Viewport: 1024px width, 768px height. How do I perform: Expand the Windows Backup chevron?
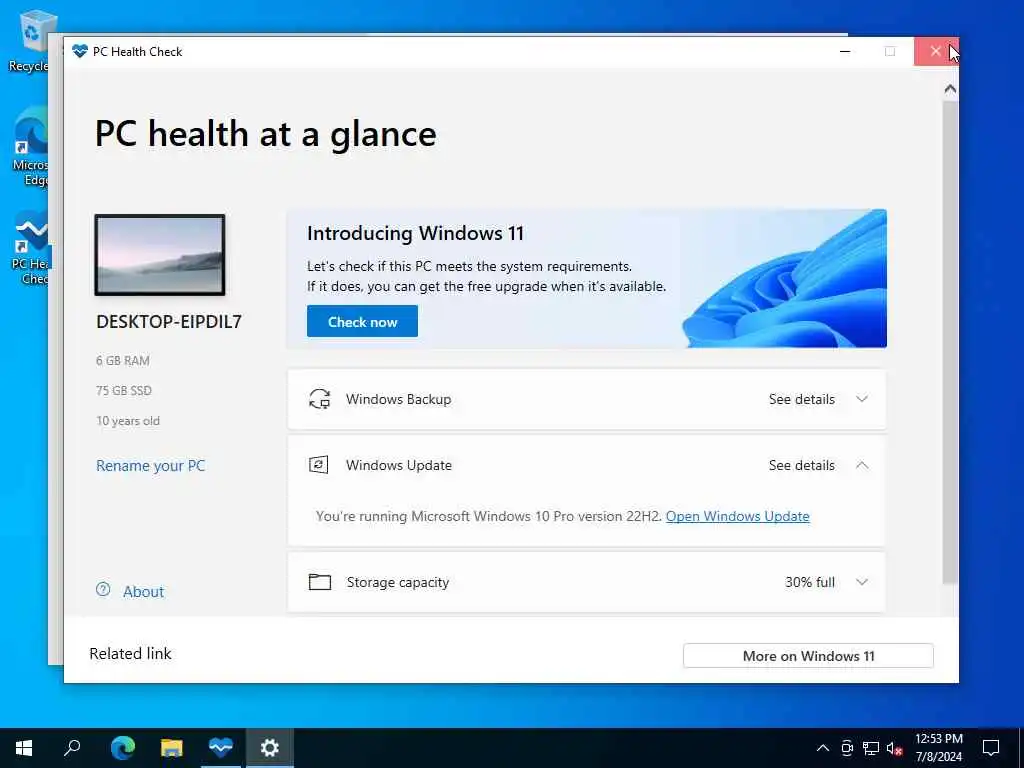[862, 399]
